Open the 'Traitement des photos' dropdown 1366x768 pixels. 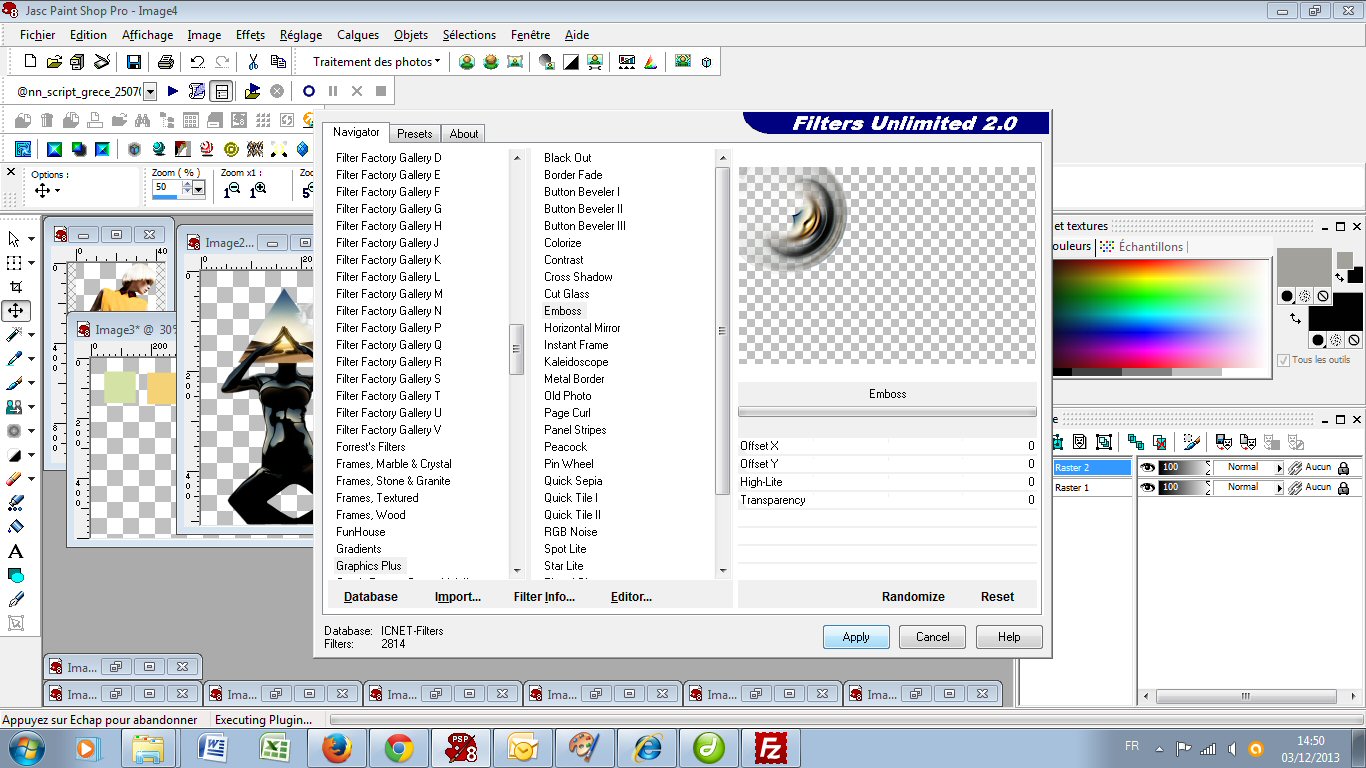point(376,62)
